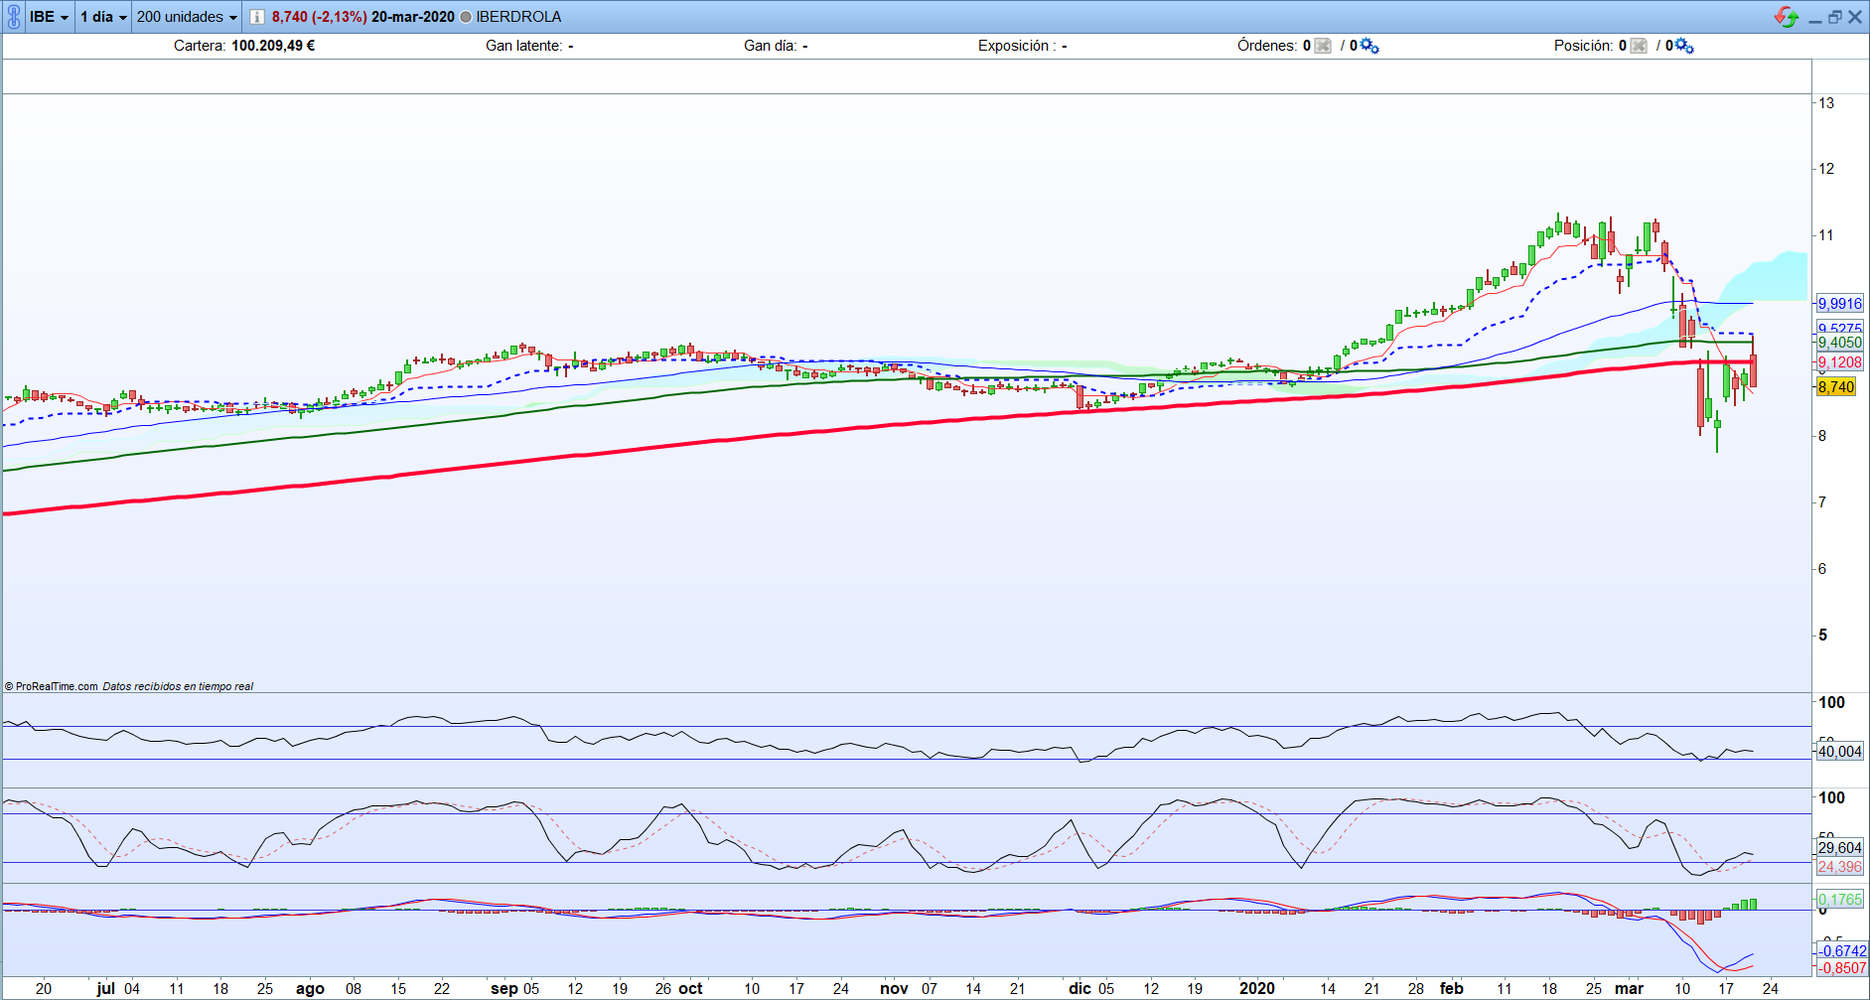Open the Órdenes settings gear icon
1870x1000 pixels.
[x=1369, y=46]
